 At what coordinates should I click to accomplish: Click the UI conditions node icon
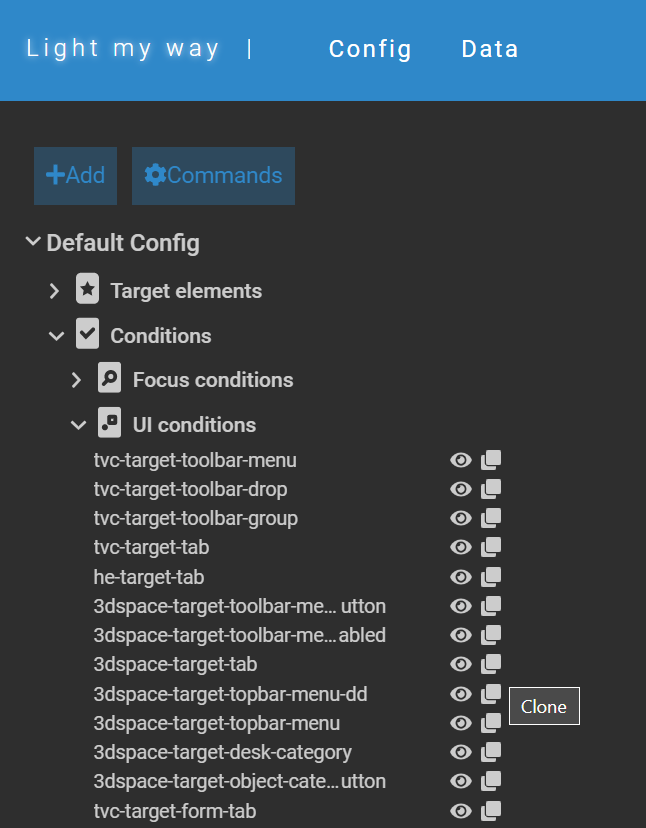(109, 422)
